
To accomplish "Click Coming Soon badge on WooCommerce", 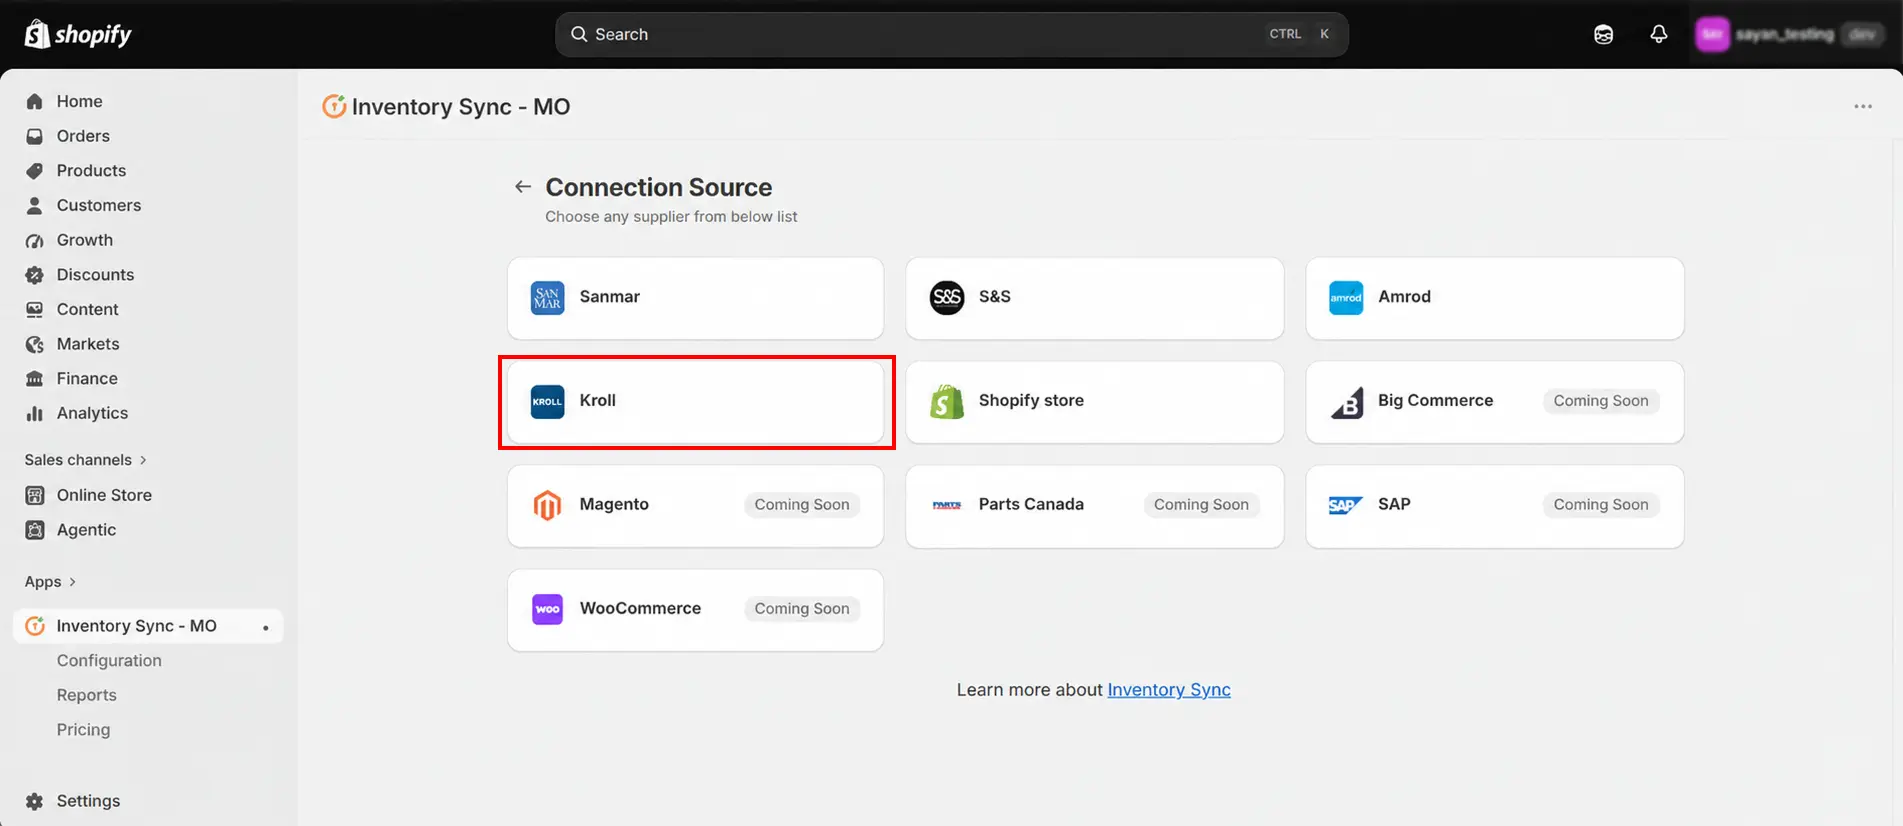I will pyautogui.click(x=801, y=609).
